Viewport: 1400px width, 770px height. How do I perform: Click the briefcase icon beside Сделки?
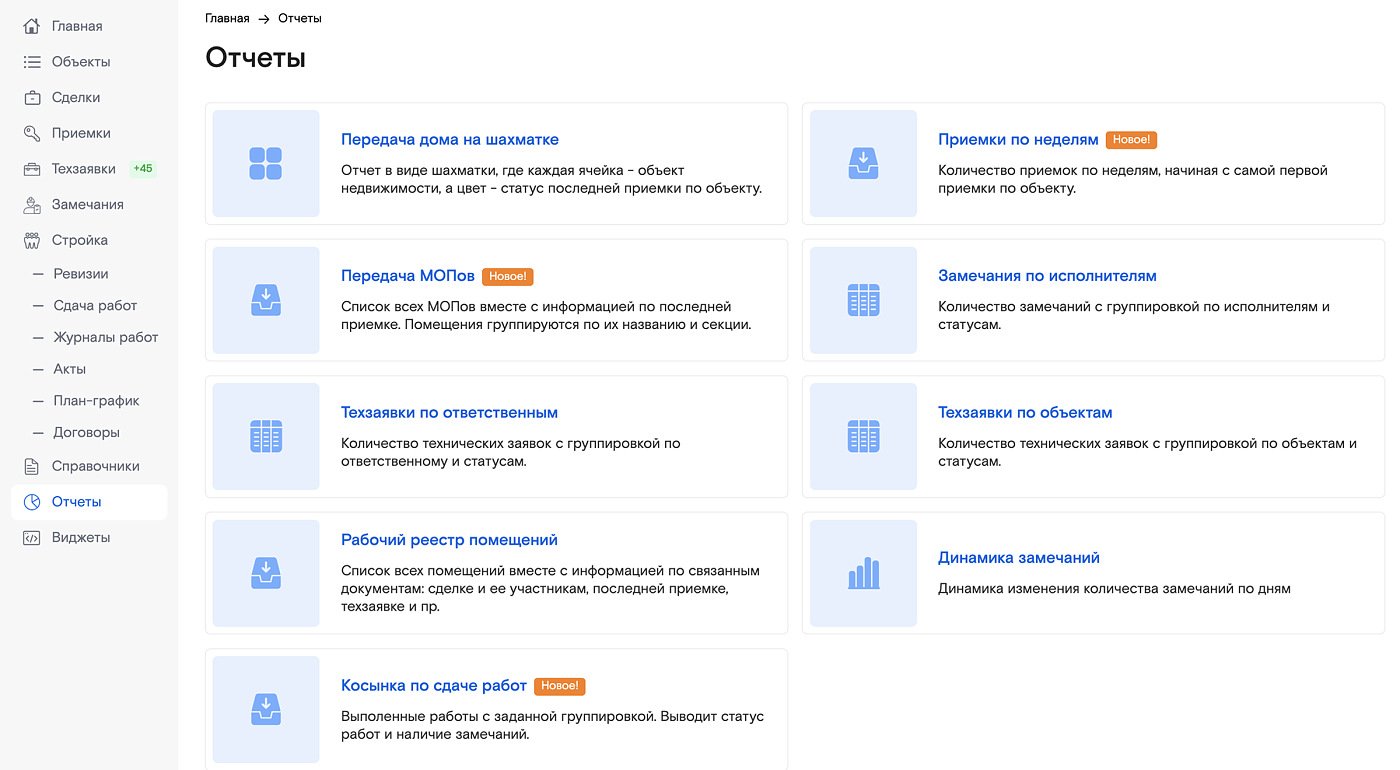[32, 98]
